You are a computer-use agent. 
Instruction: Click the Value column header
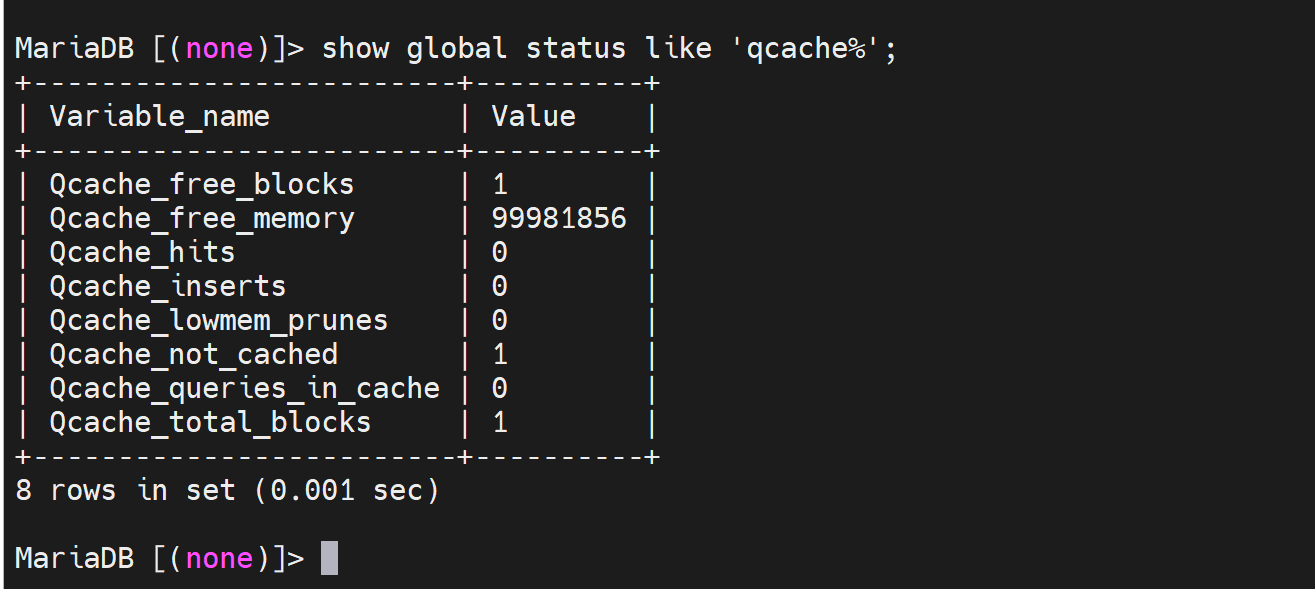(x=533, y=116)
